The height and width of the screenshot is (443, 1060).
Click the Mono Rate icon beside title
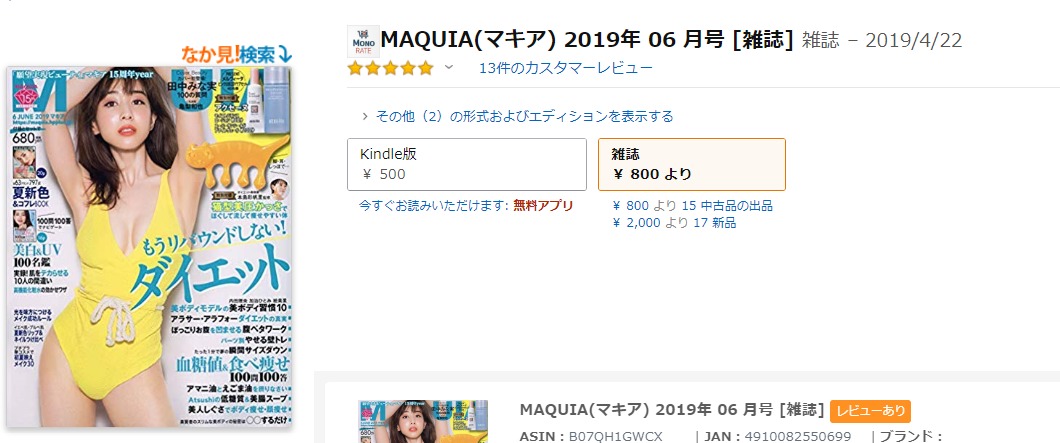[362, 41]
